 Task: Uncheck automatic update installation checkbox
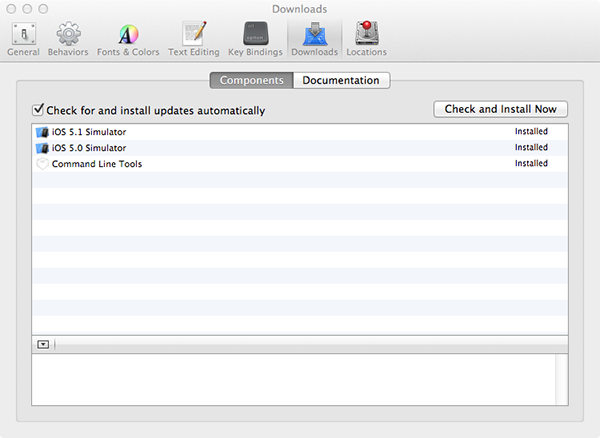38,110
